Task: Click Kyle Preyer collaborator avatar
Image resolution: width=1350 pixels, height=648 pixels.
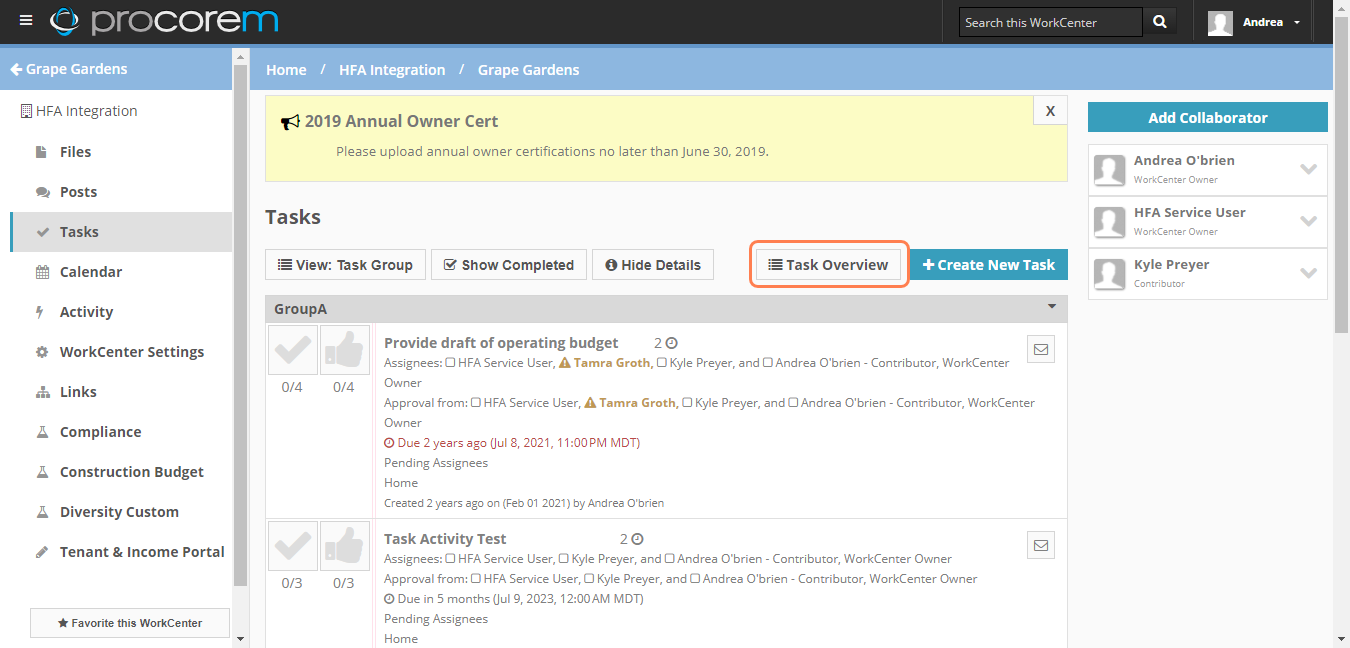Action: coord(1110,274)
